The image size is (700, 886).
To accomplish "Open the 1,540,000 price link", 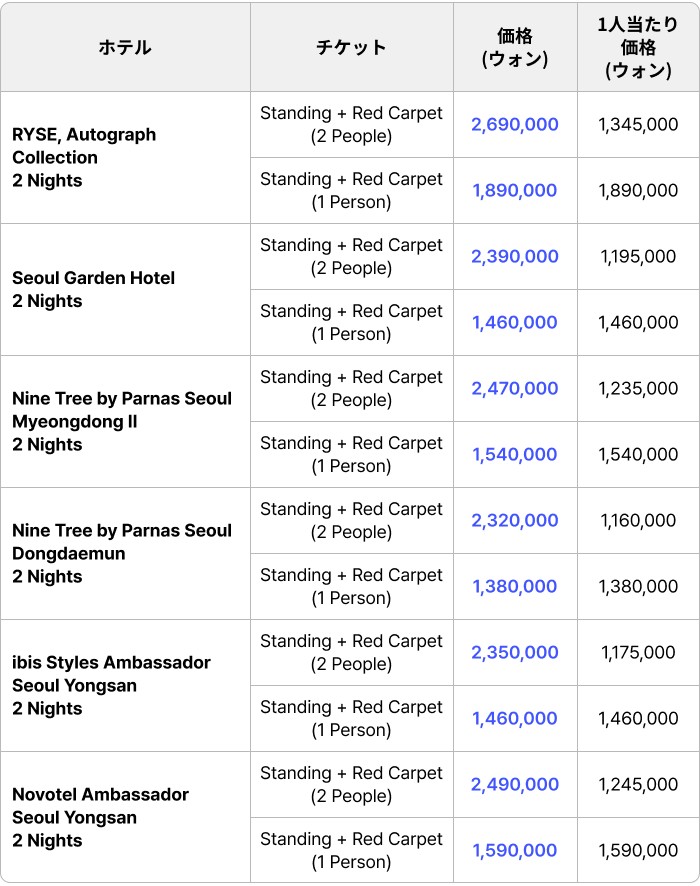I will (515, 455).
